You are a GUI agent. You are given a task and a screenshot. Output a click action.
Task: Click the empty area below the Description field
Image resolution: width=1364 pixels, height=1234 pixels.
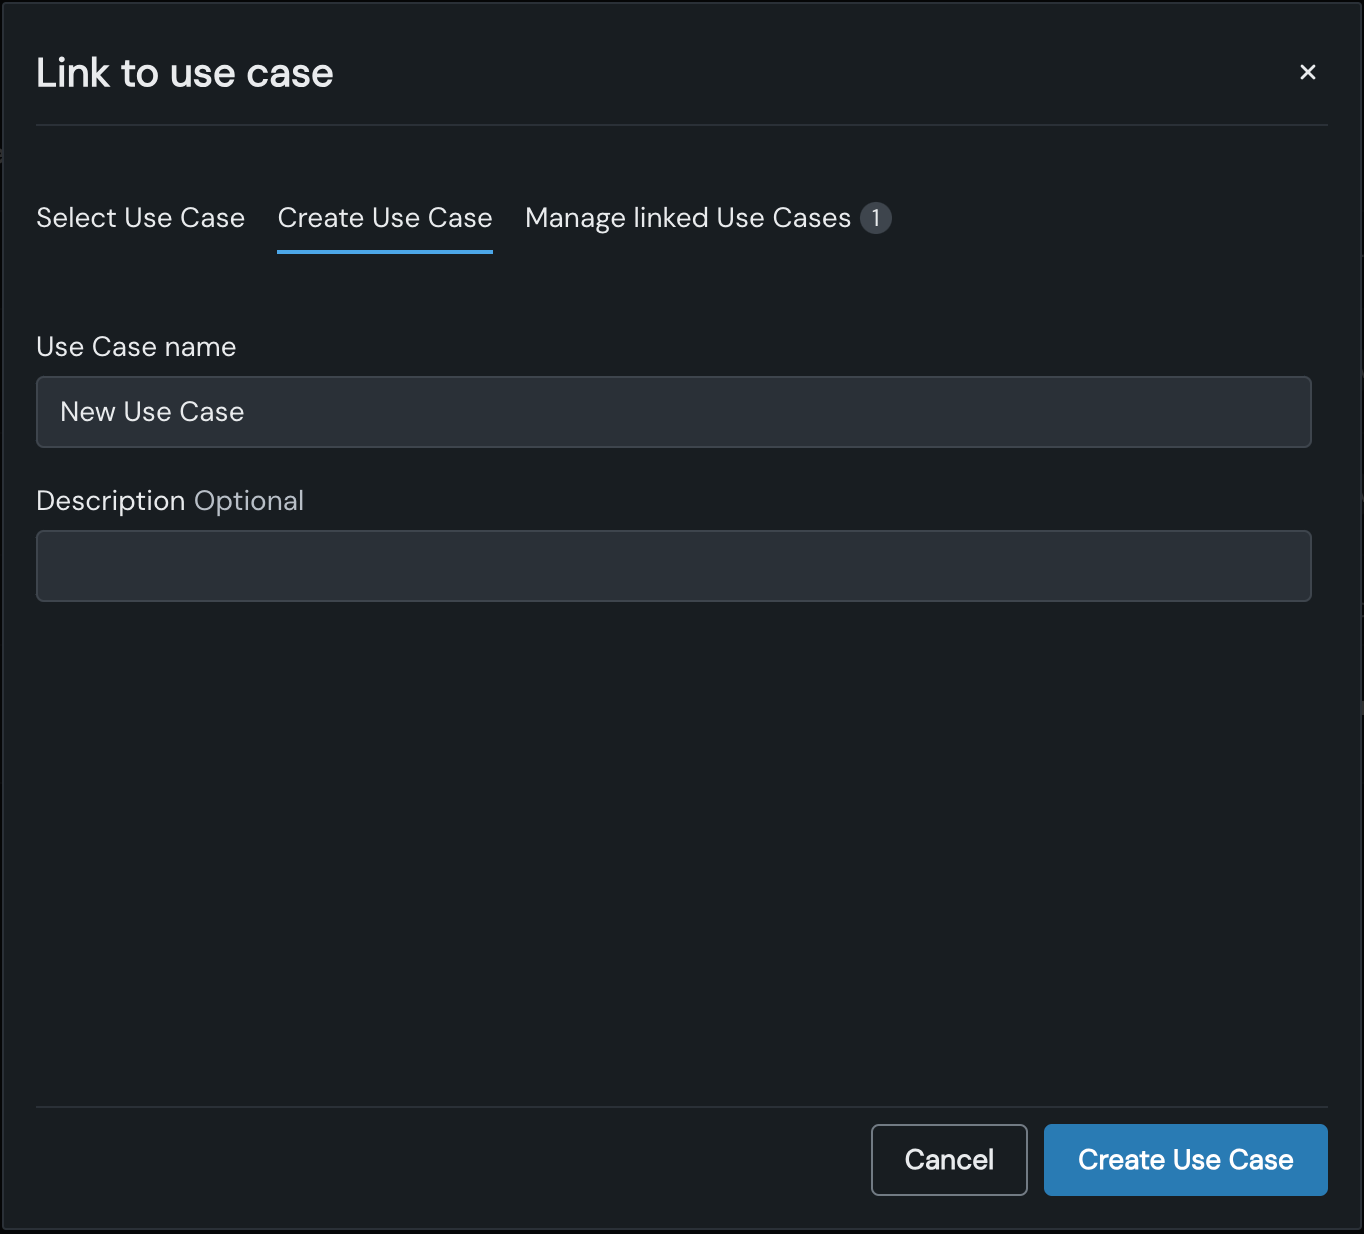[x=673, y=850]
